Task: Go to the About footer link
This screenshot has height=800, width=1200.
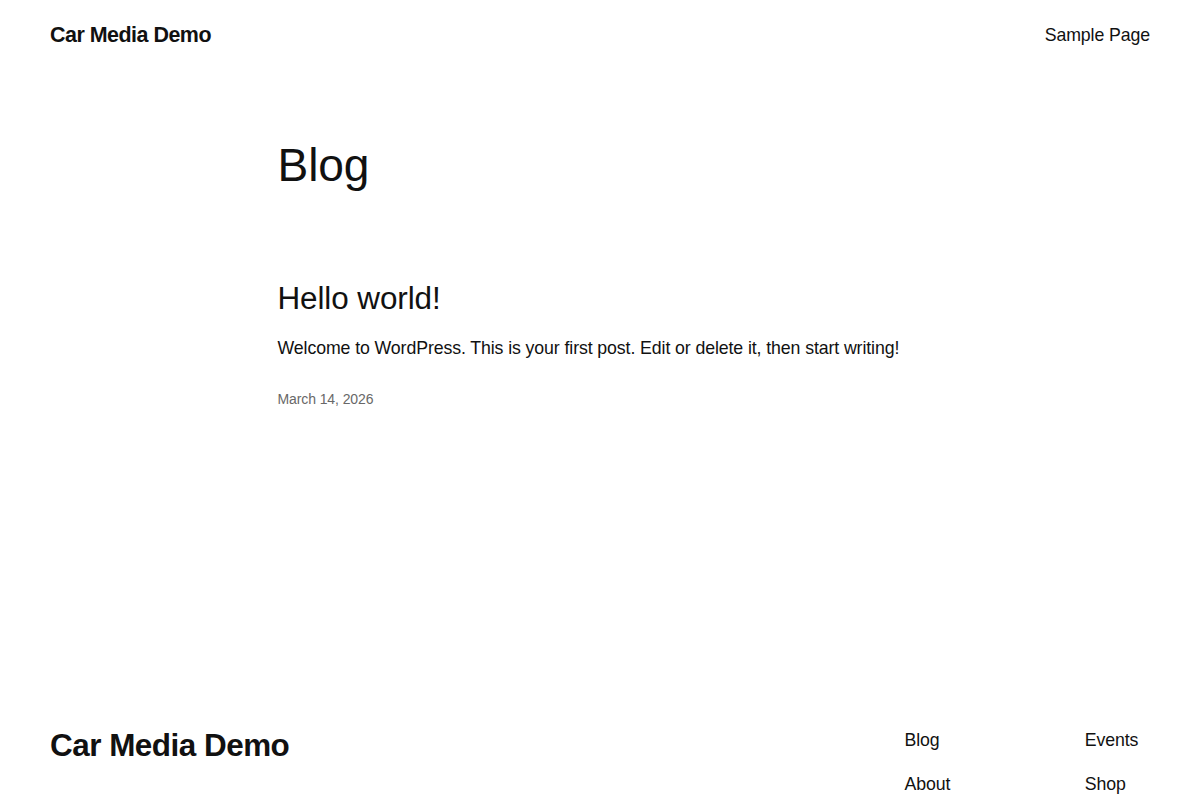Action: 927,784
